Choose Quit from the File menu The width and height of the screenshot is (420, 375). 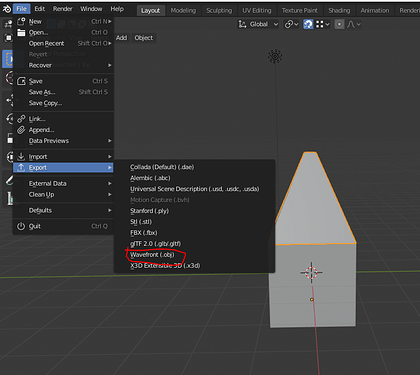[63, 226]
